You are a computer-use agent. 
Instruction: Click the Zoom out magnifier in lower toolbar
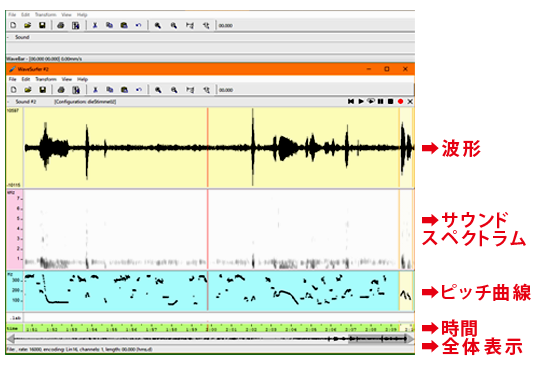tap(174, 90)
